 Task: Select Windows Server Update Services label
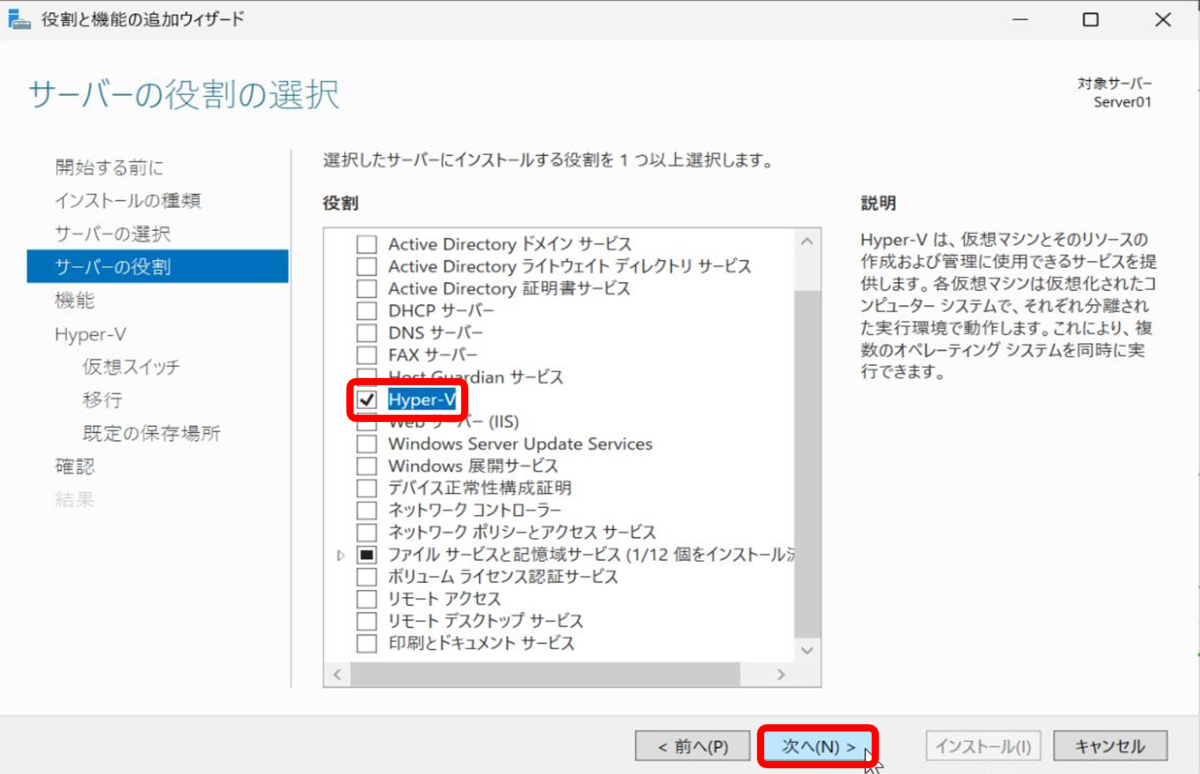520,443
